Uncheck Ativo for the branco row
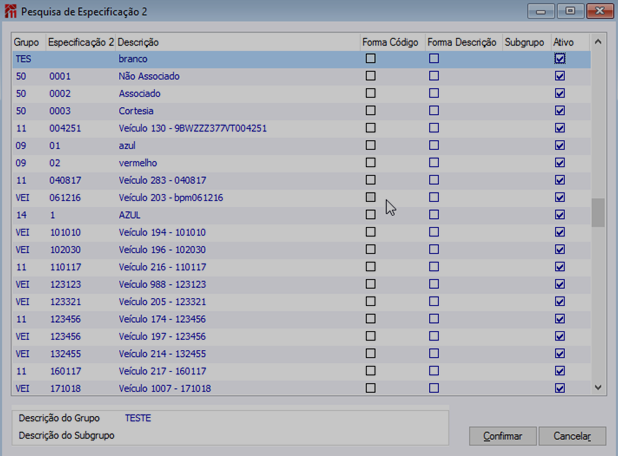Screen dimensions: 618x456 560,59
